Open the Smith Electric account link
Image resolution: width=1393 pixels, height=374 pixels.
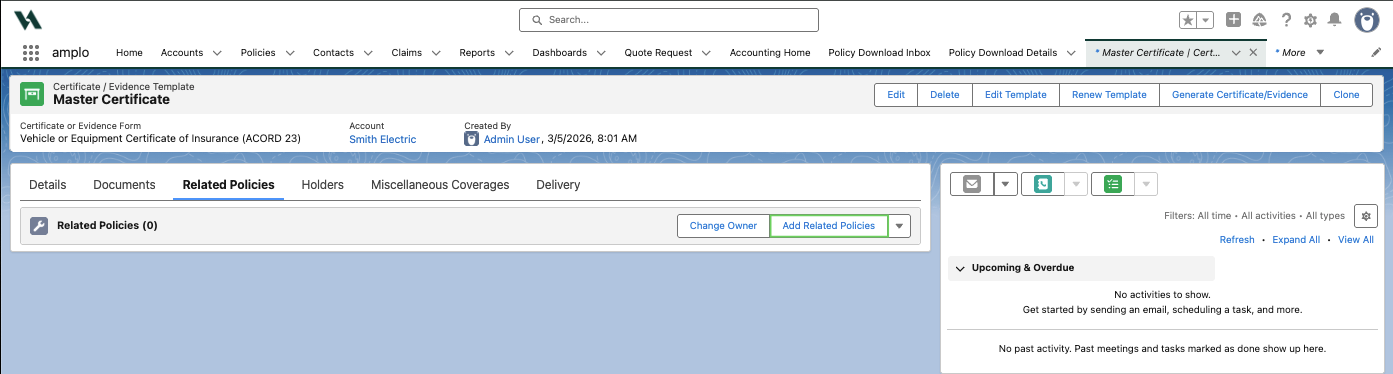[x=383, y=139]
